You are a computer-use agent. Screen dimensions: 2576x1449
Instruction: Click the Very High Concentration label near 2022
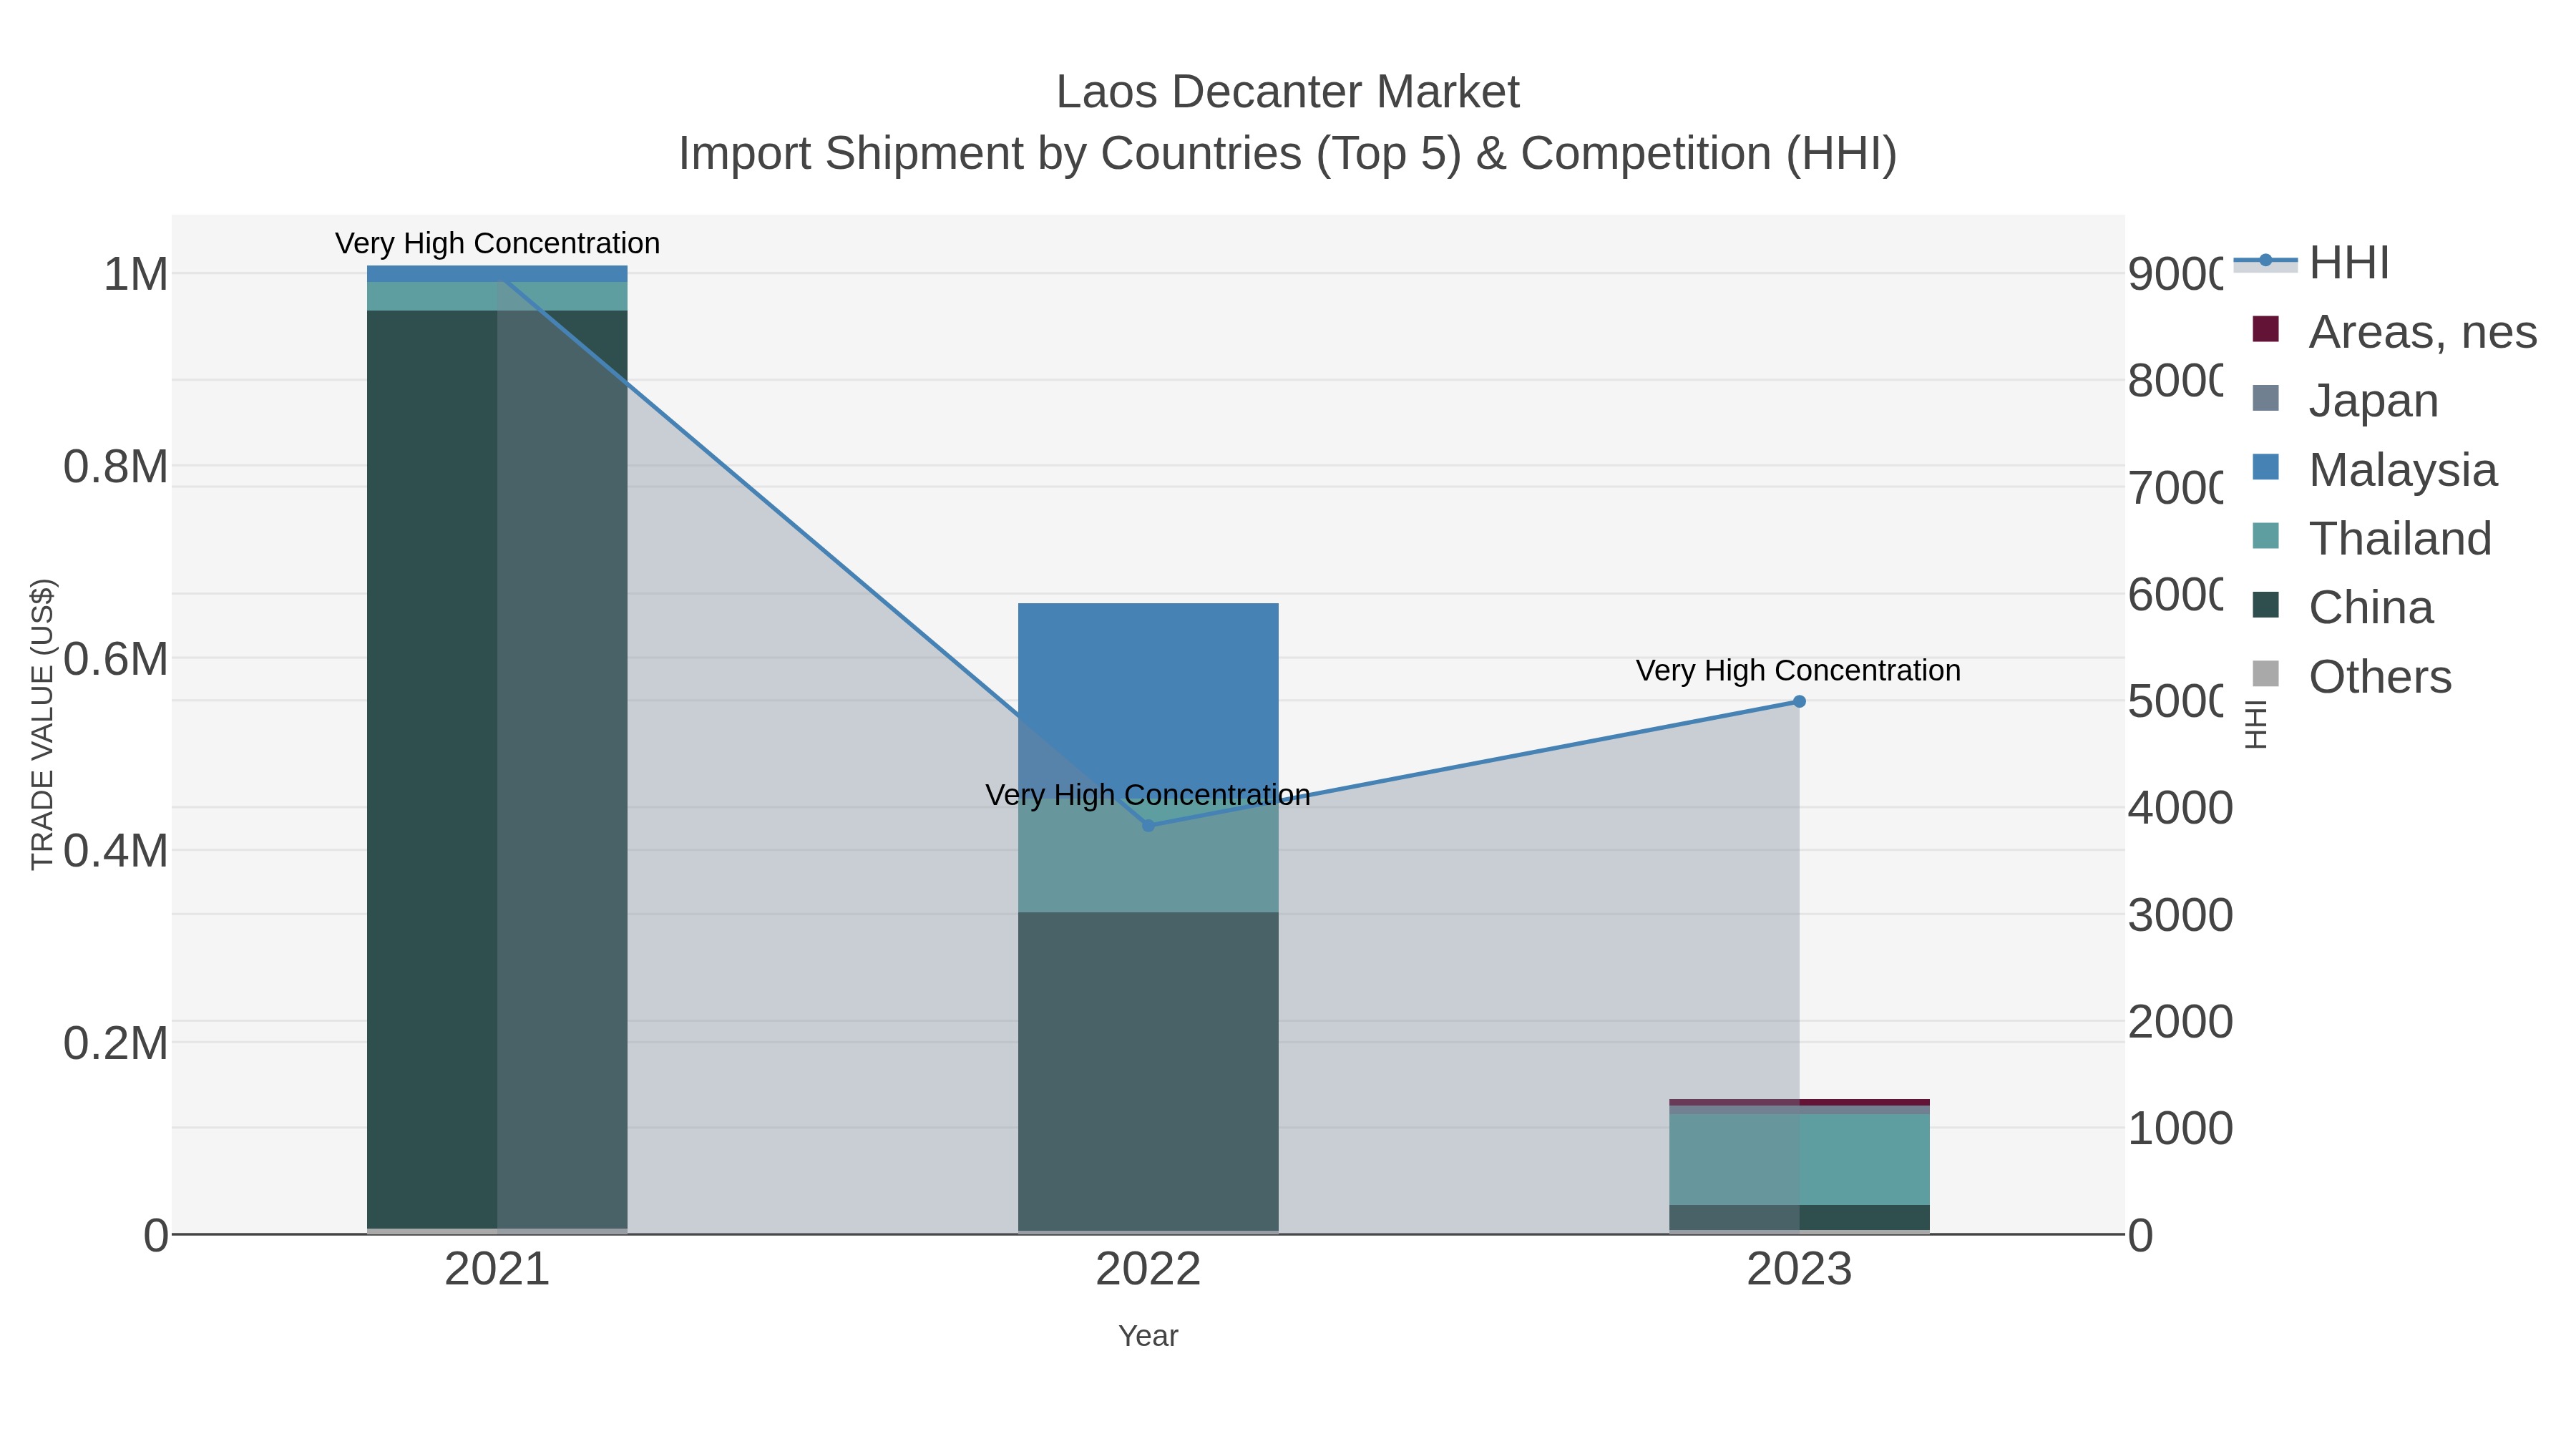[x=1148, y=795]
